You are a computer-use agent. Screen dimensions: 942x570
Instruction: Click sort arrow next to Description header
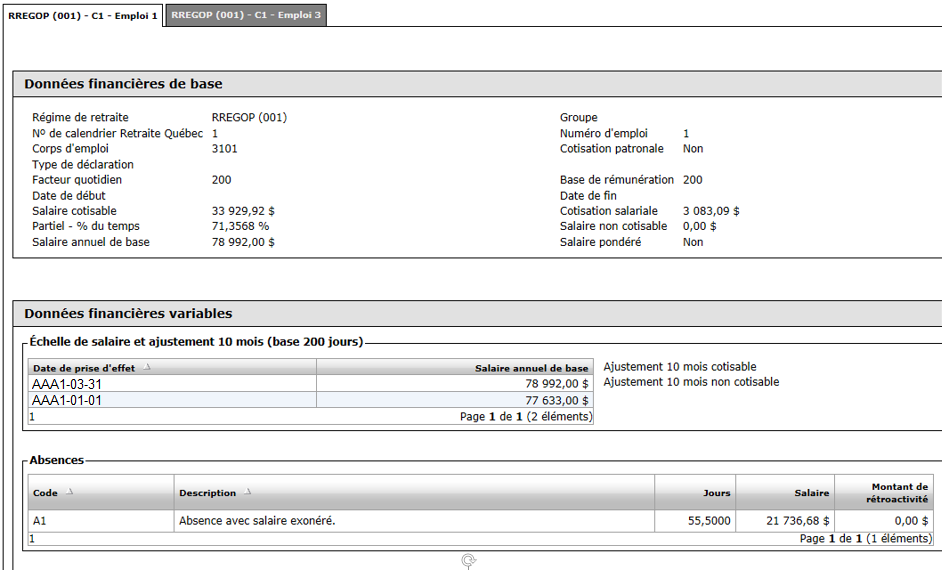(248, 492)
